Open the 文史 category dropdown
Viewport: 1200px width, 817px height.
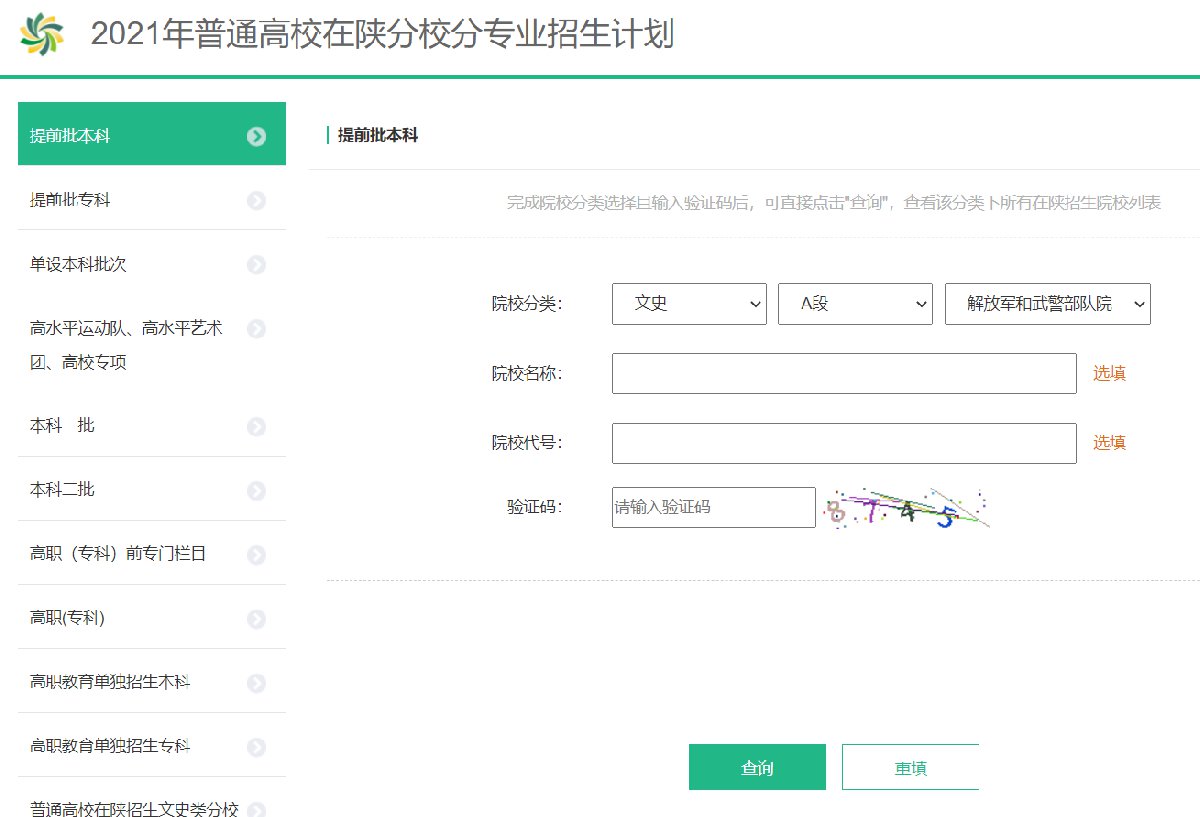pos(689,304)
